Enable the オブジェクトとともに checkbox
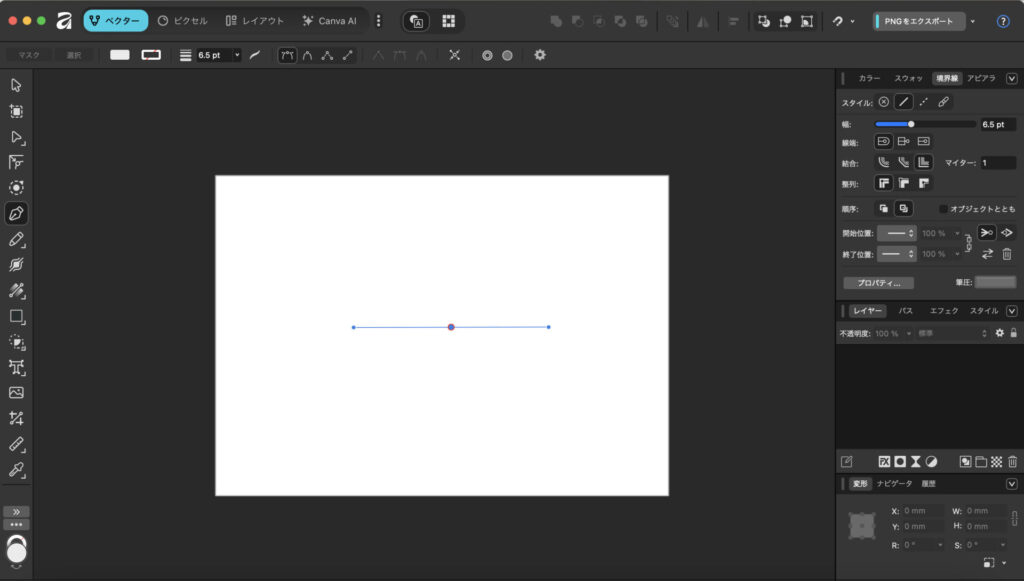Viewport: 1024px width, 581px height. (x=943, y=209)
